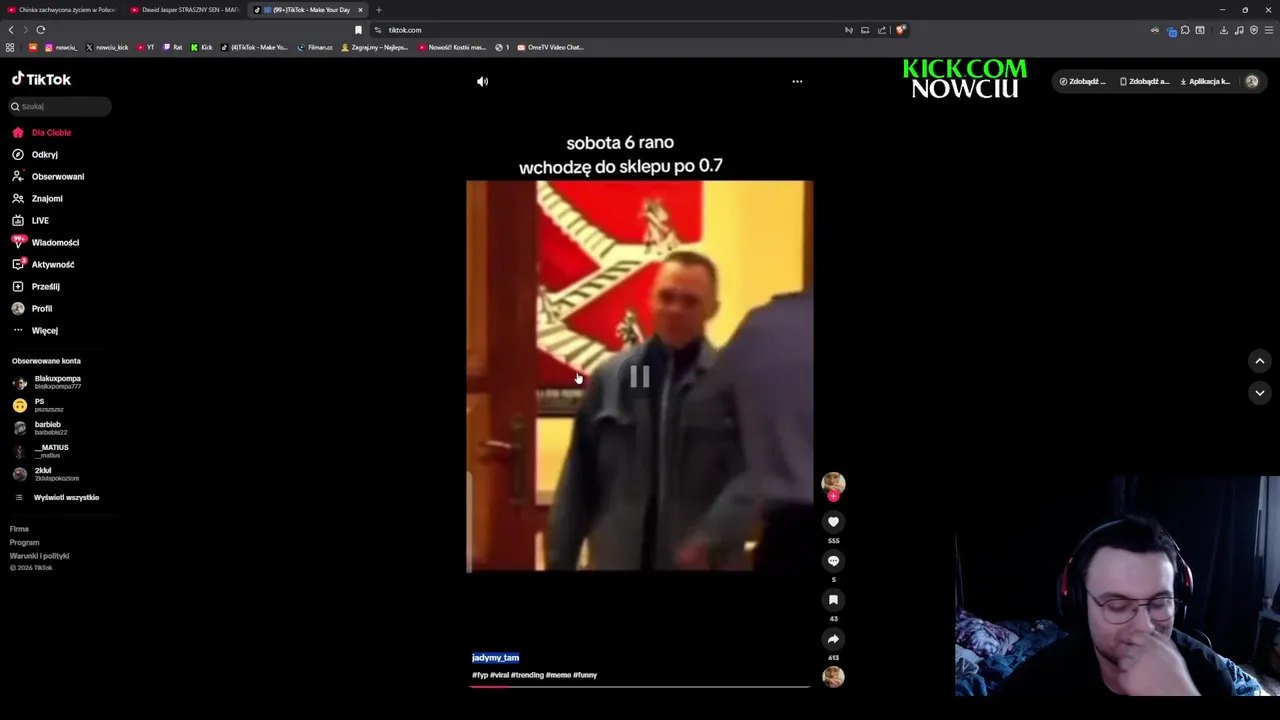
Task: Open browser downloads icon
Action: [1223, 30]
